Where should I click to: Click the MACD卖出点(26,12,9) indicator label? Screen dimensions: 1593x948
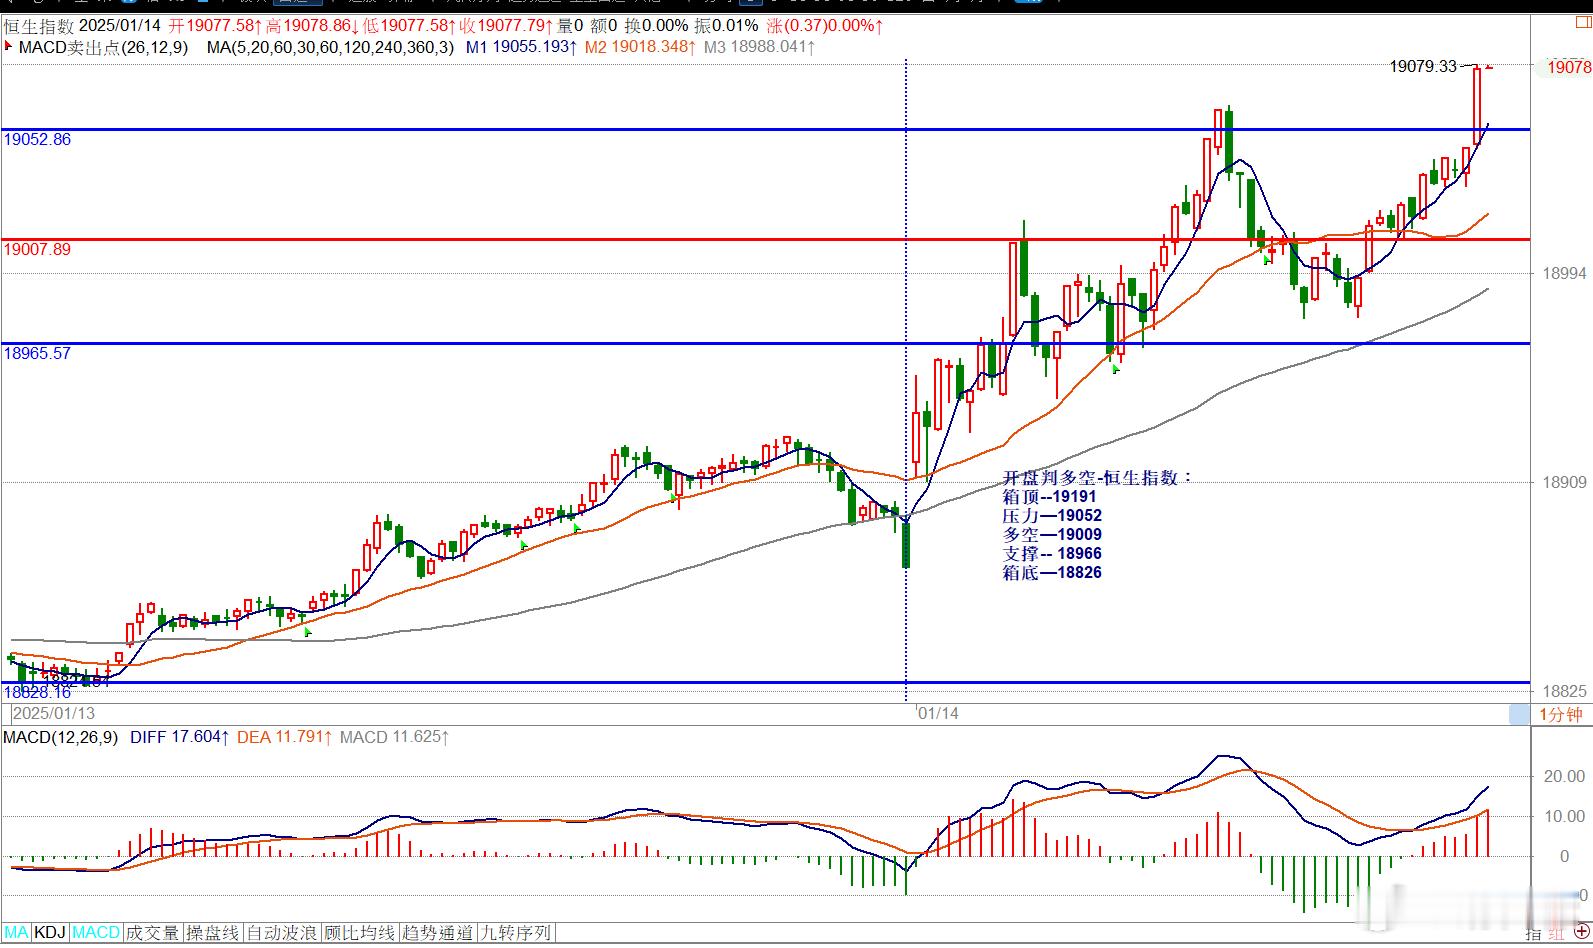point(103,46)
